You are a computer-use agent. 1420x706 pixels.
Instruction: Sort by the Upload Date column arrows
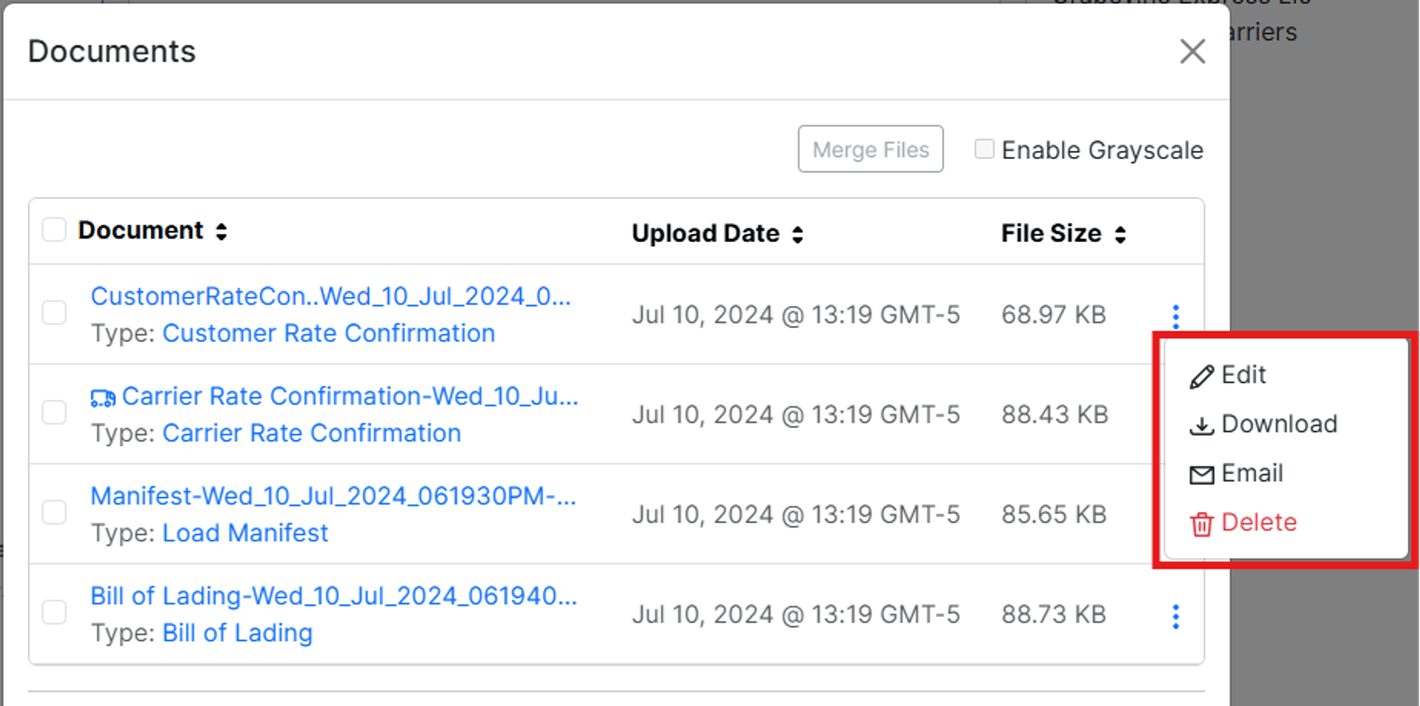click(797, 235)
